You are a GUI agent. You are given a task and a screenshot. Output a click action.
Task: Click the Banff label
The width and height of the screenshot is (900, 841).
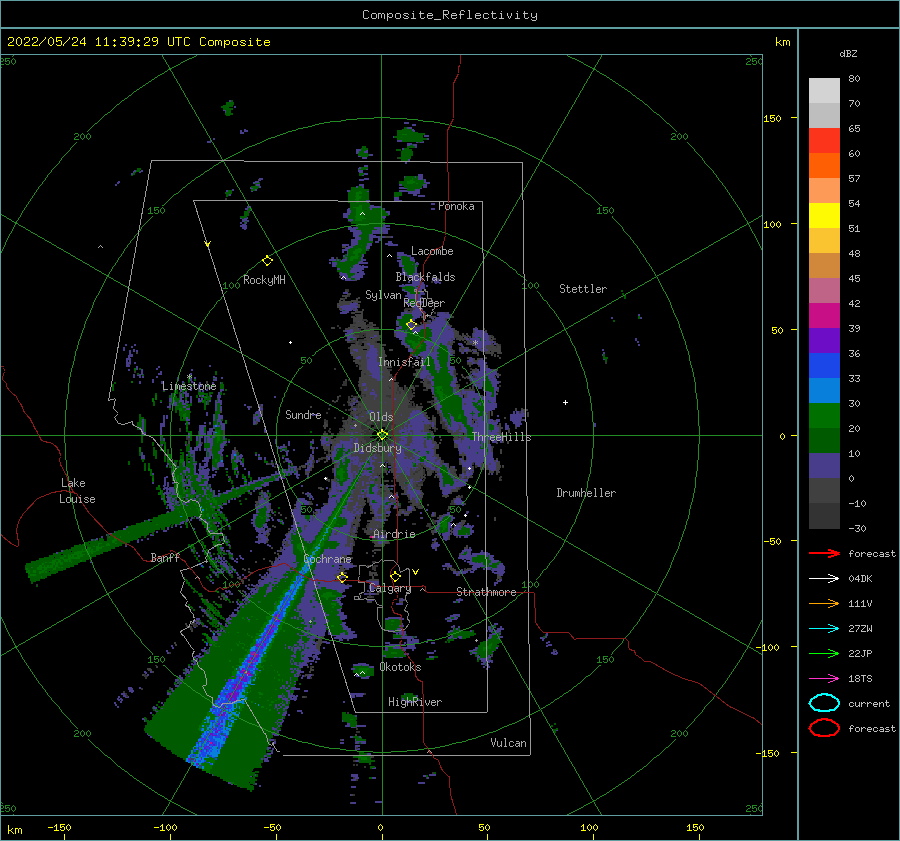click(165, 557)
